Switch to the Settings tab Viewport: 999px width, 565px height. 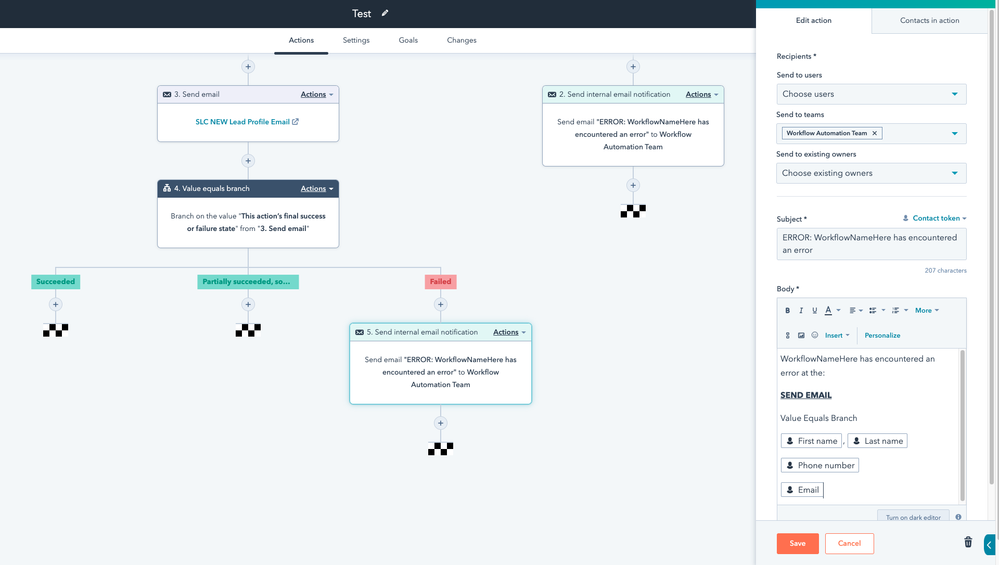tap(356, 41)
